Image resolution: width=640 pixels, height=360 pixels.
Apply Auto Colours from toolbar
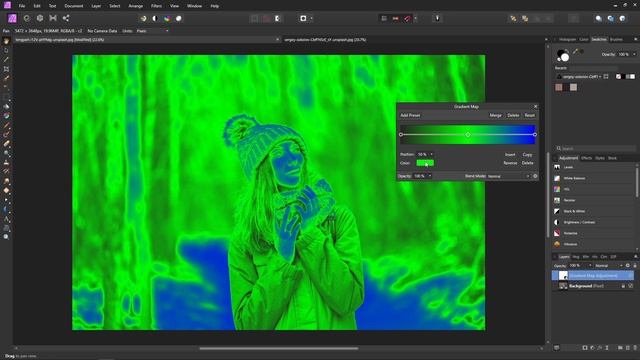167,18
